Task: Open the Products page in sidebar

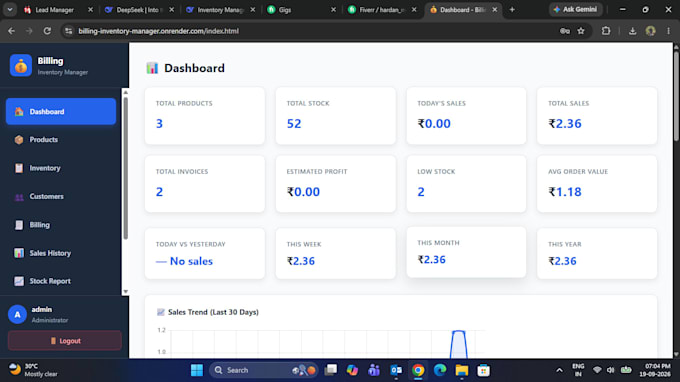Action: click(61, 140)
